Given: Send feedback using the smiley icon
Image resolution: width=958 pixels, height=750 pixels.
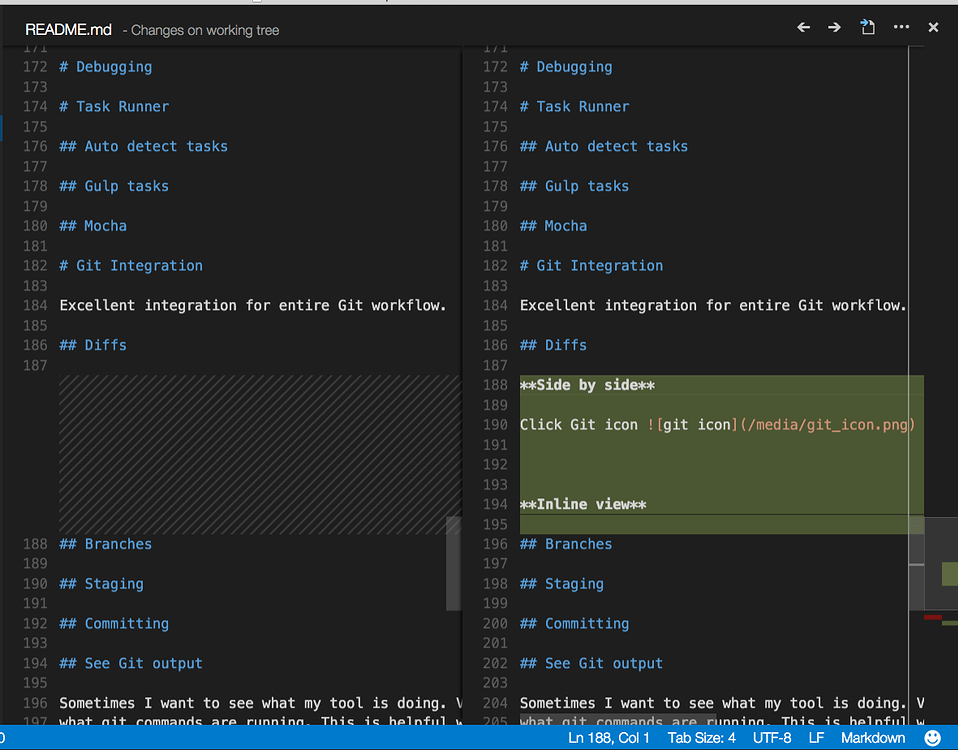Looking at the screenshot, I should click(x=930, y=738).
